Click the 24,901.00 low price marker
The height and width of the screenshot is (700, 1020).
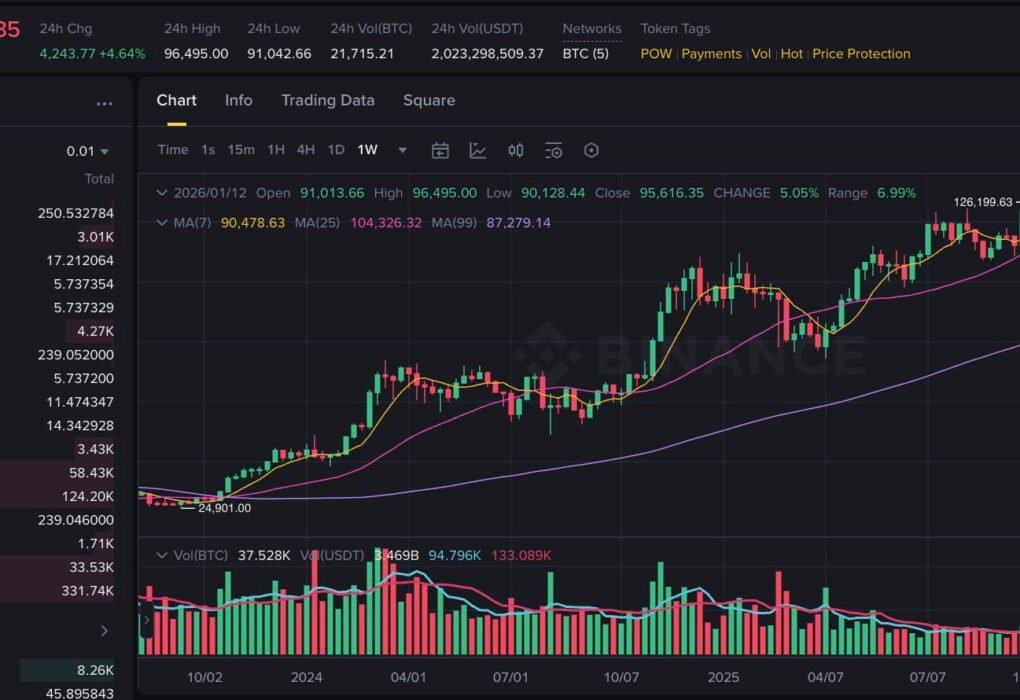click(224, 508)
